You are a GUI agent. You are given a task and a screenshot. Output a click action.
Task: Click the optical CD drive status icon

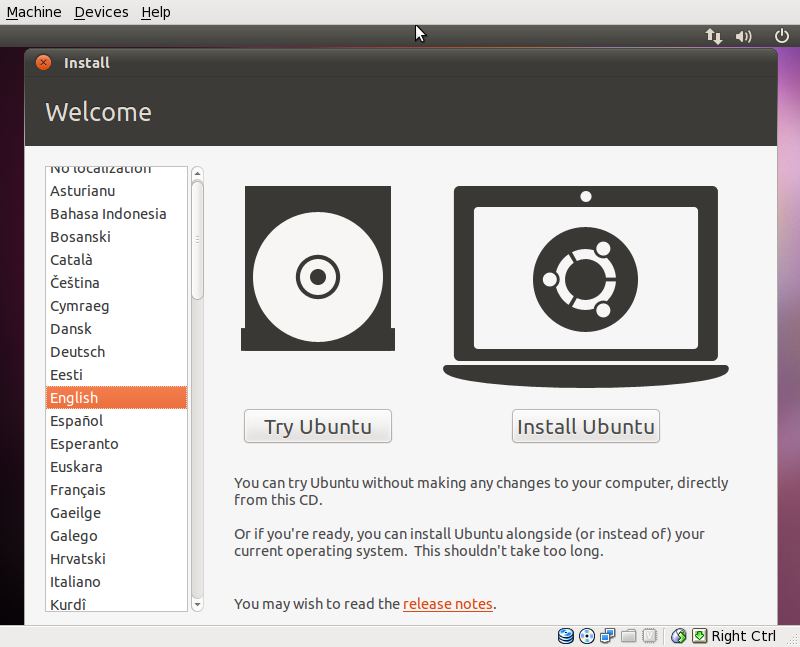click(587, 636)
